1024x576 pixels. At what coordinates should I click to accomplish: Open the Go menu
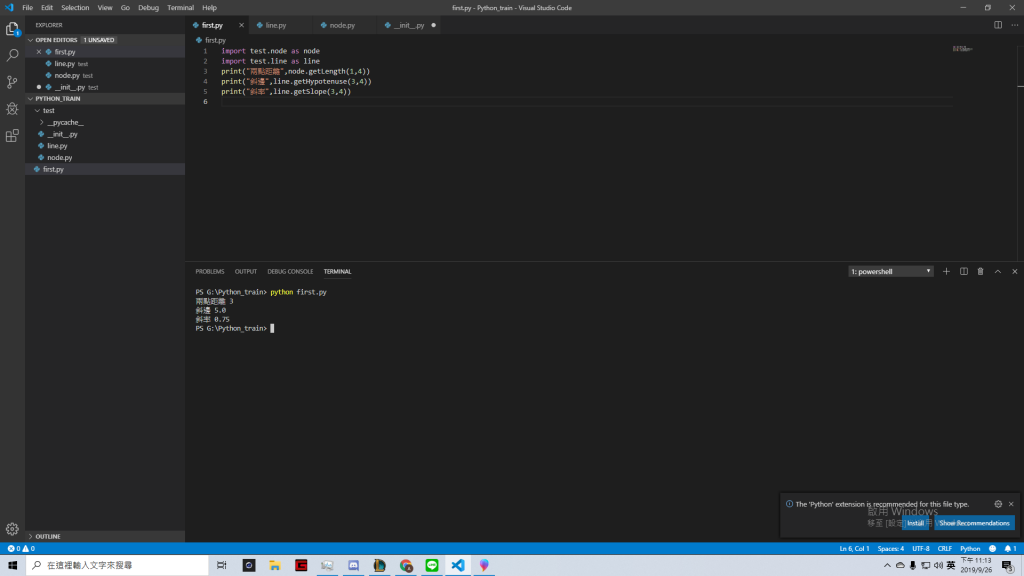125,8
